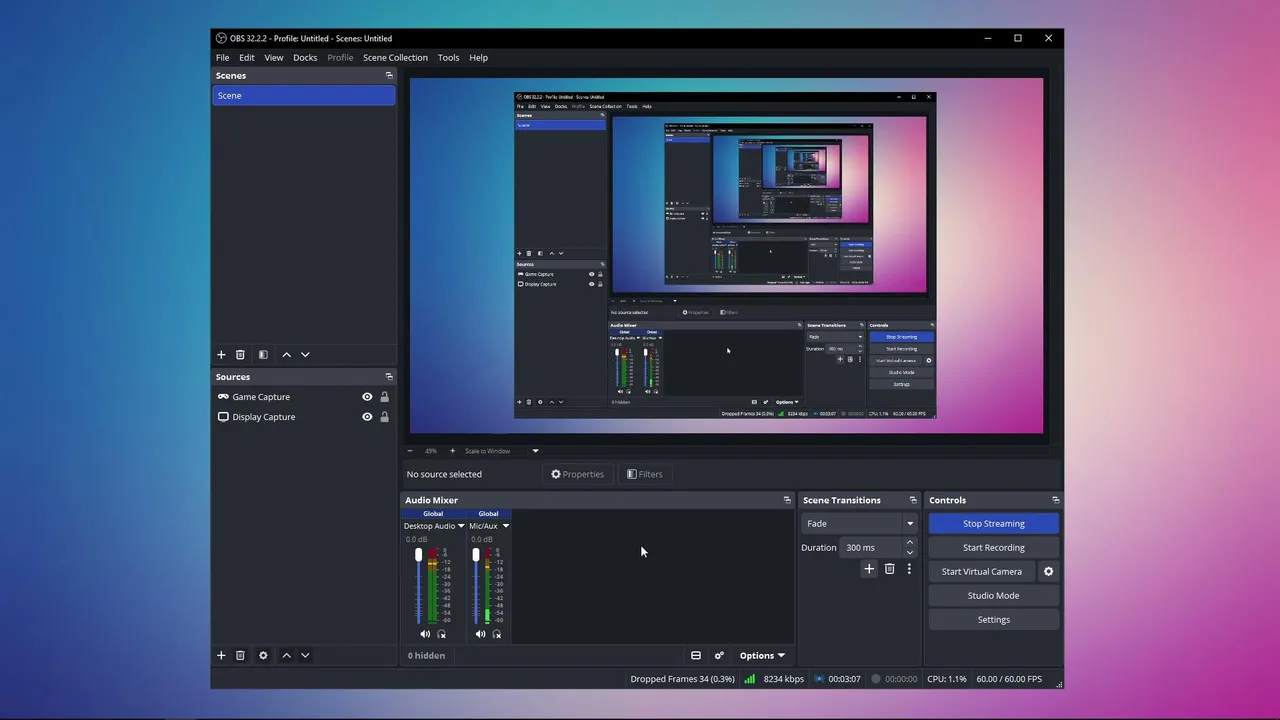1280x720 pixels.
Task: Move the scene down with the arrow
Action: (x=305, y=354)
